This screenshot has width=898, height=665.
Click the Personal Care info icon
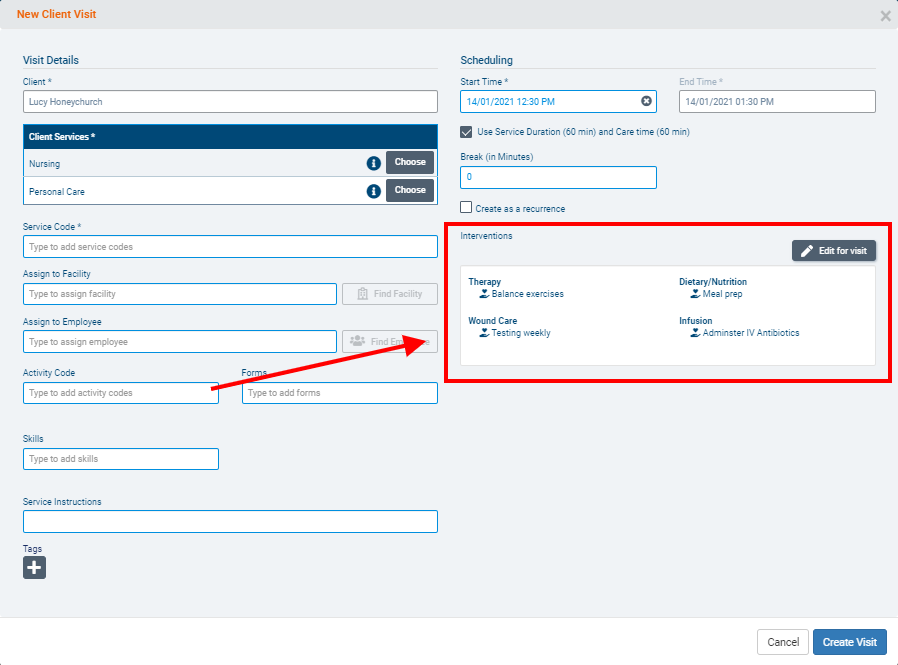(x=373, y=191)
